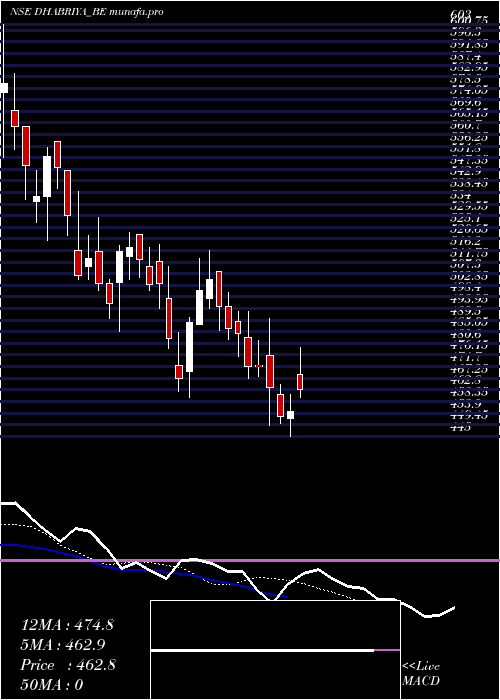The height and width of the screenshot is (700, 500).
Task: Click the NSE DHABRIYA_BE munafa.pro chart title
Action: click(87, 12)
